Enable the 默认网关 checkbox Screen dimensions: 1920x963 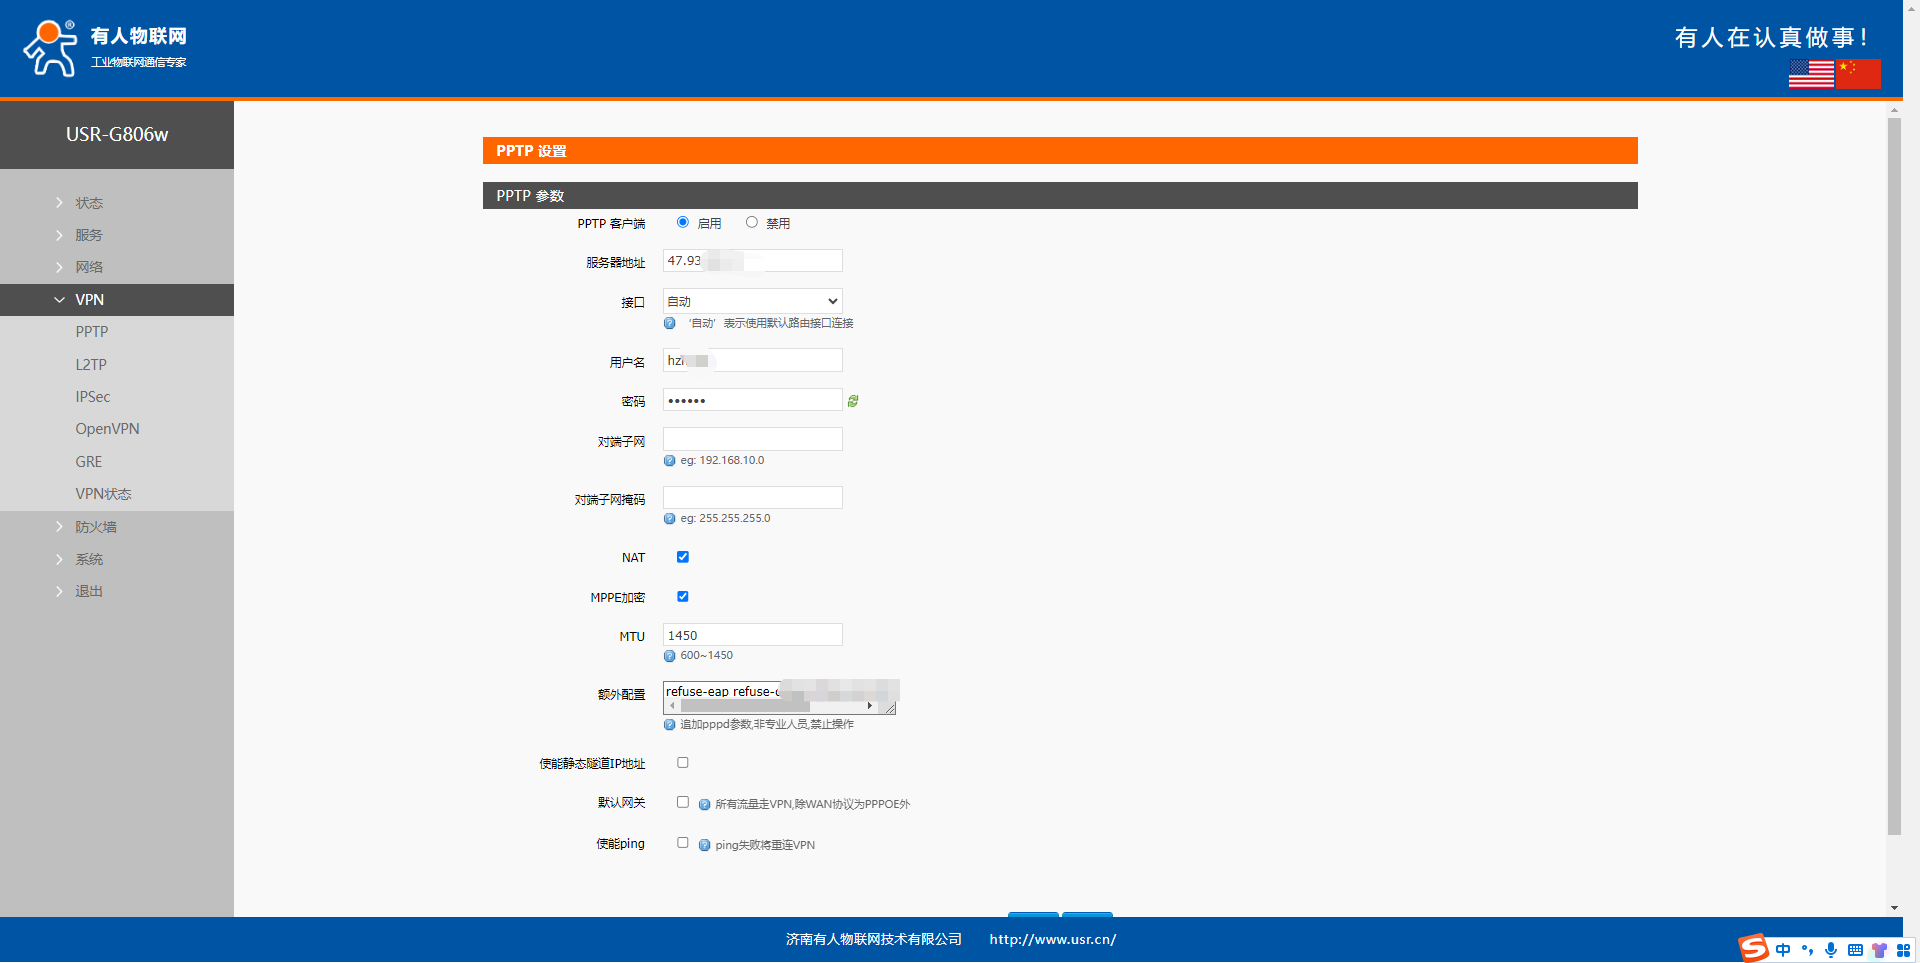(x=683, y=802)
